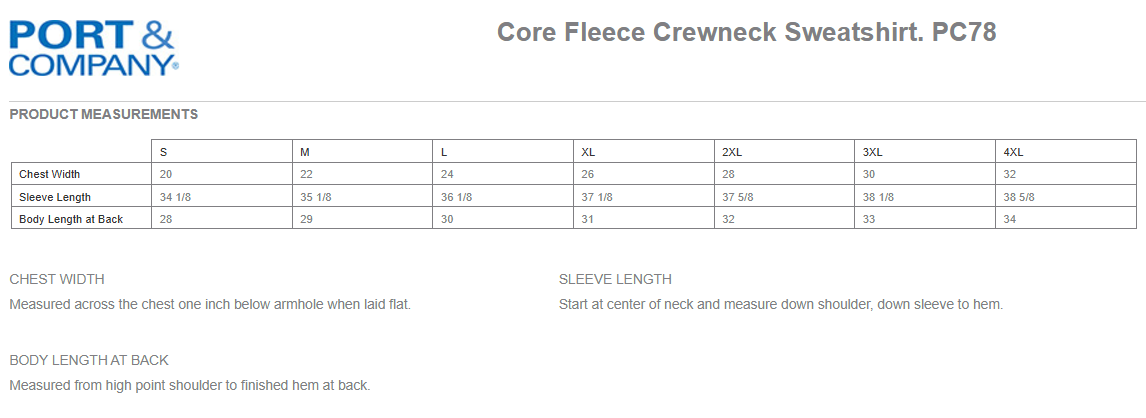1146x418 pixels.
Task: Click the Chest Width value for size L
Action: 447,174
